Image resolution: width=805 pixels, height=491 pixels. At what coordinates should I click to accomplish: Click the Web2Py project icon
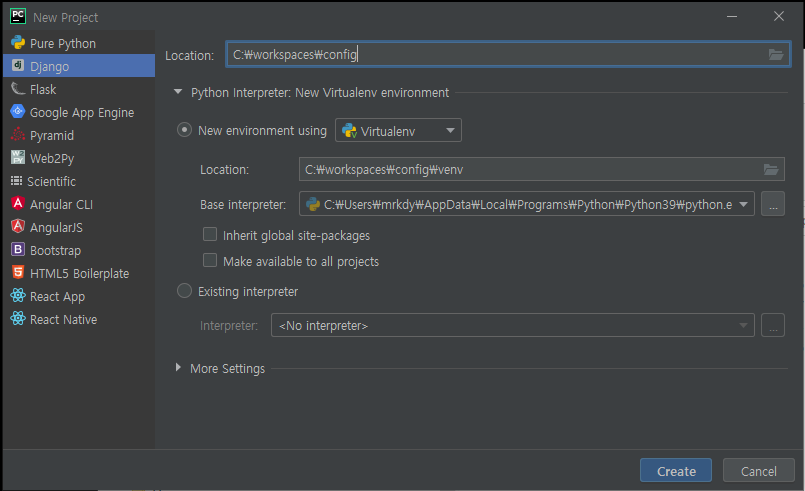18,158
